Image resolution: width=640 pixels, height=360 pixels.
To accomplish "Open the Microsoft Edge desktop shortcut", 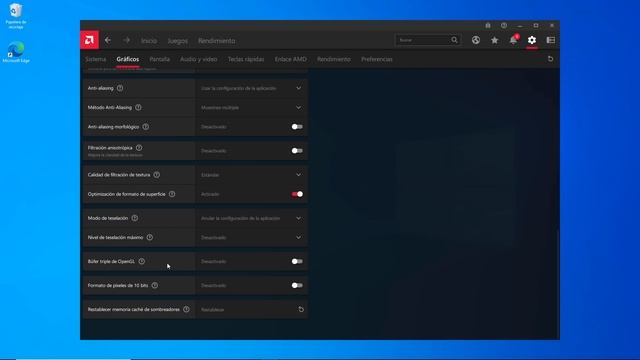I will point(16,52).
